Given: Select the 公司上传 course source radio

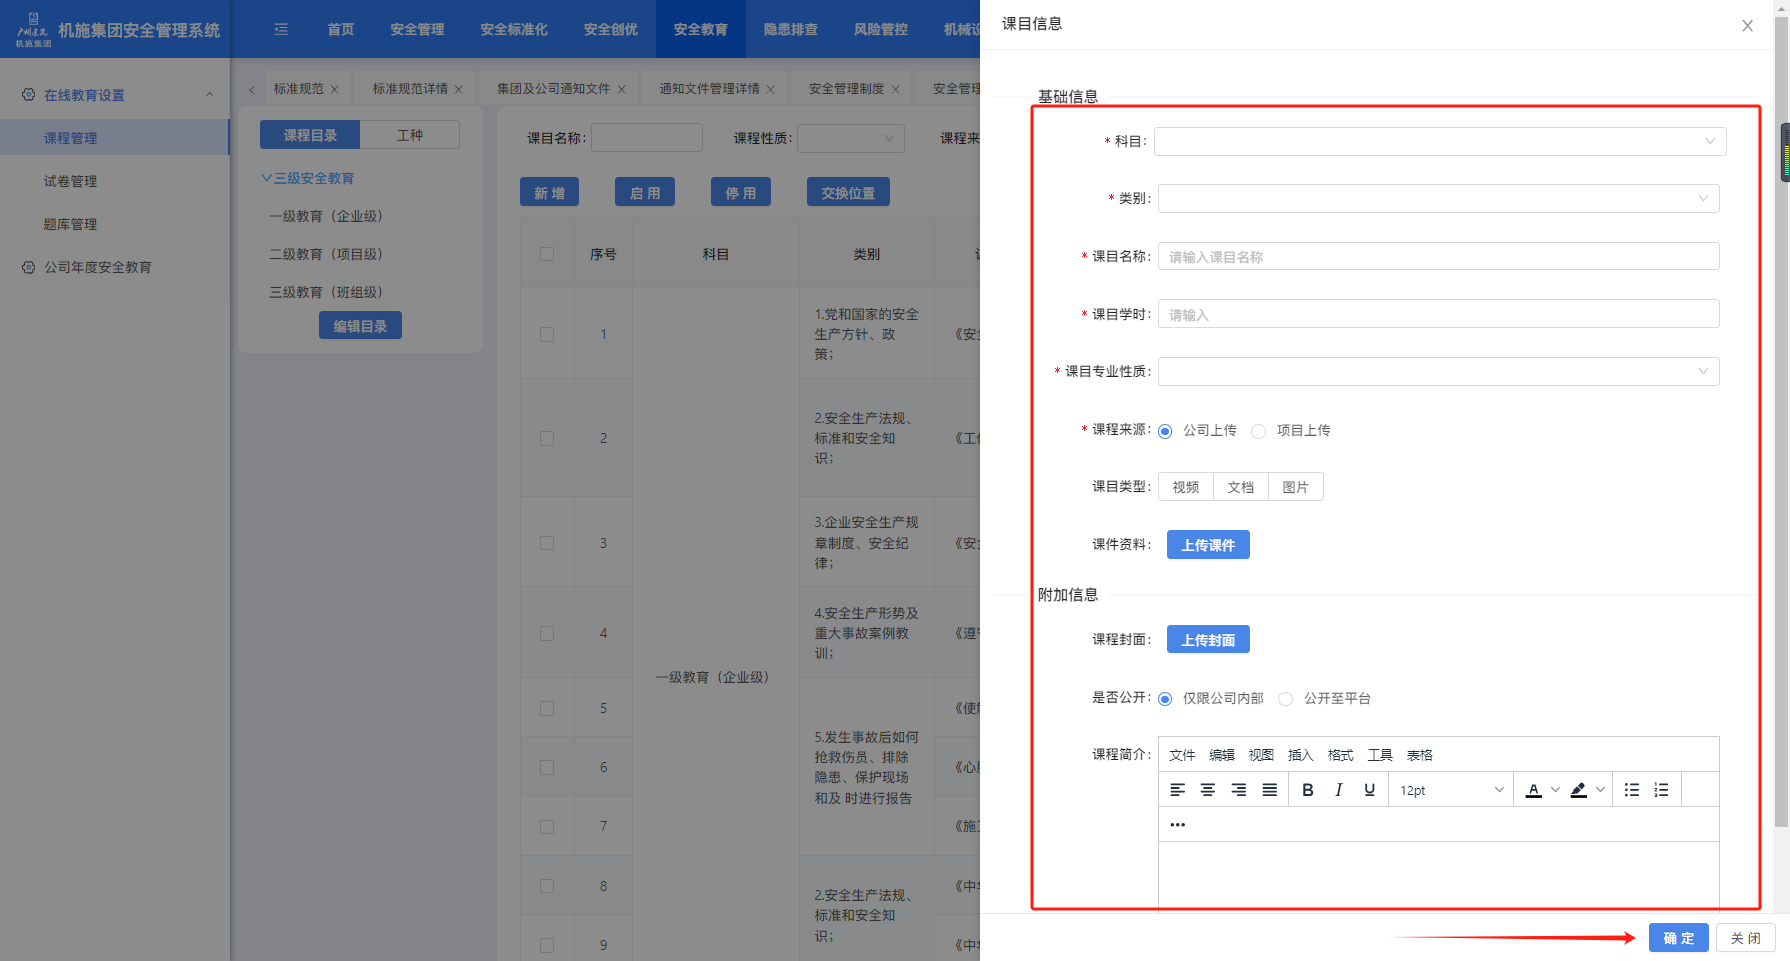Looking at the screenshot, I should pyautogui.click(x=1165, y=431).
